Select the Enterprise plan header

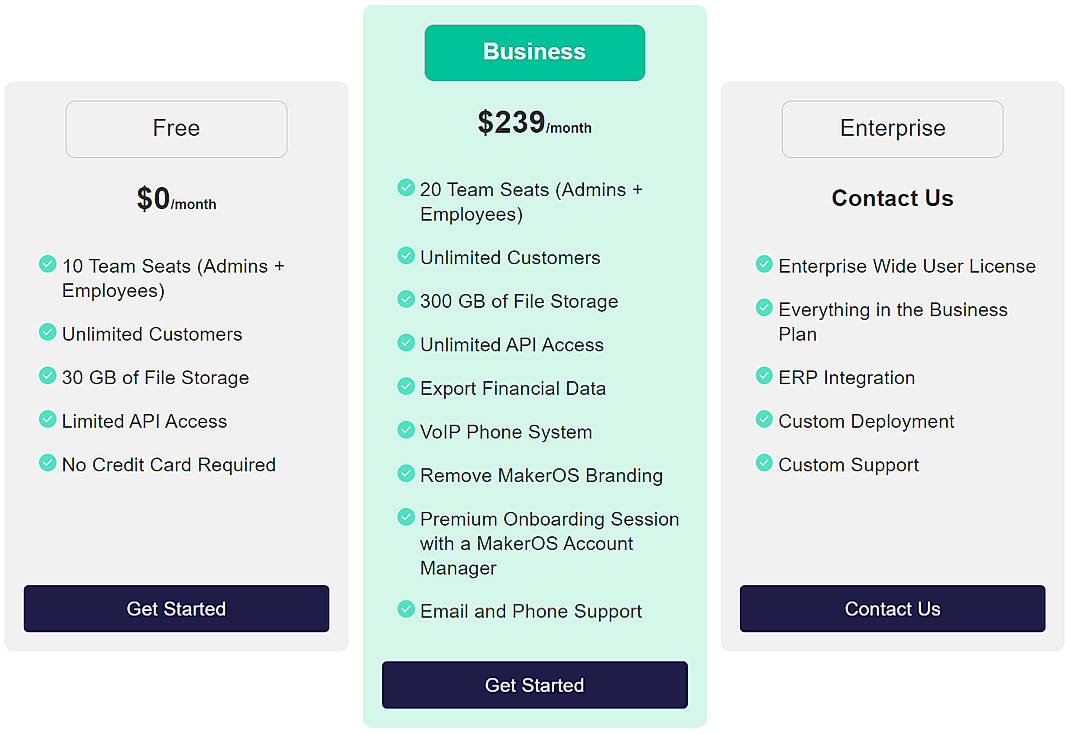pos(892,128)
